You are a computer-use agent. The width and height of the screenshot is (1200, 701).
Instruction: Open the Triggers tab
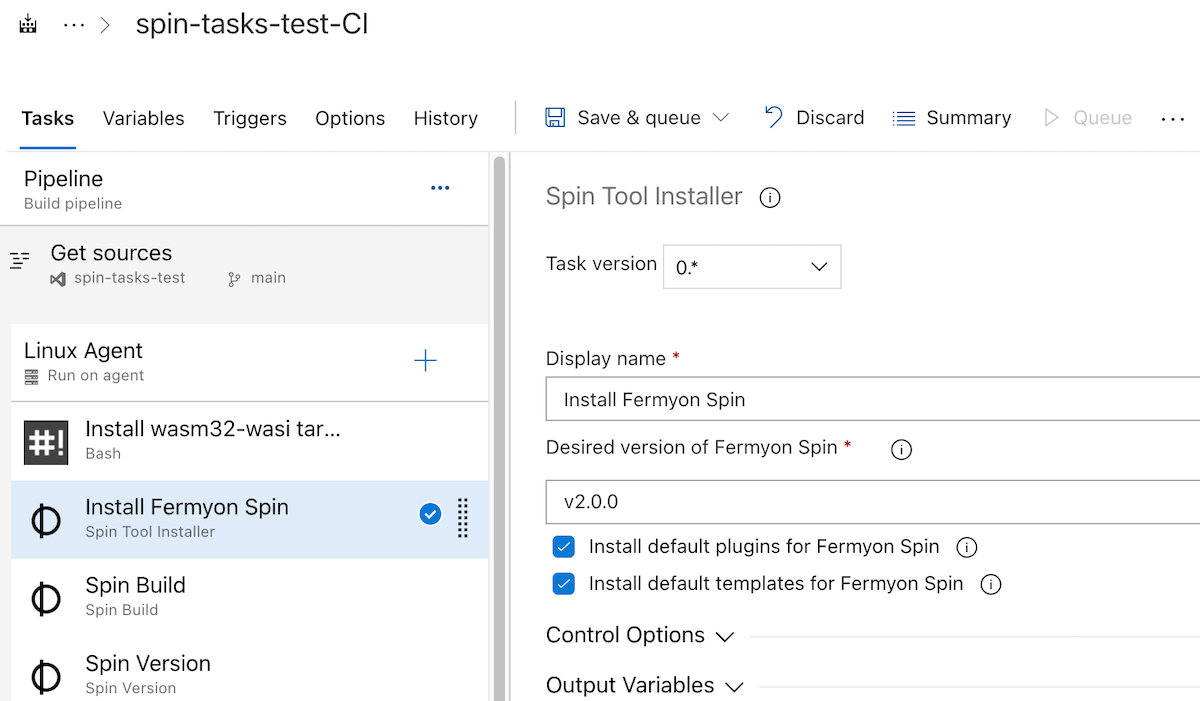(250, 118)
